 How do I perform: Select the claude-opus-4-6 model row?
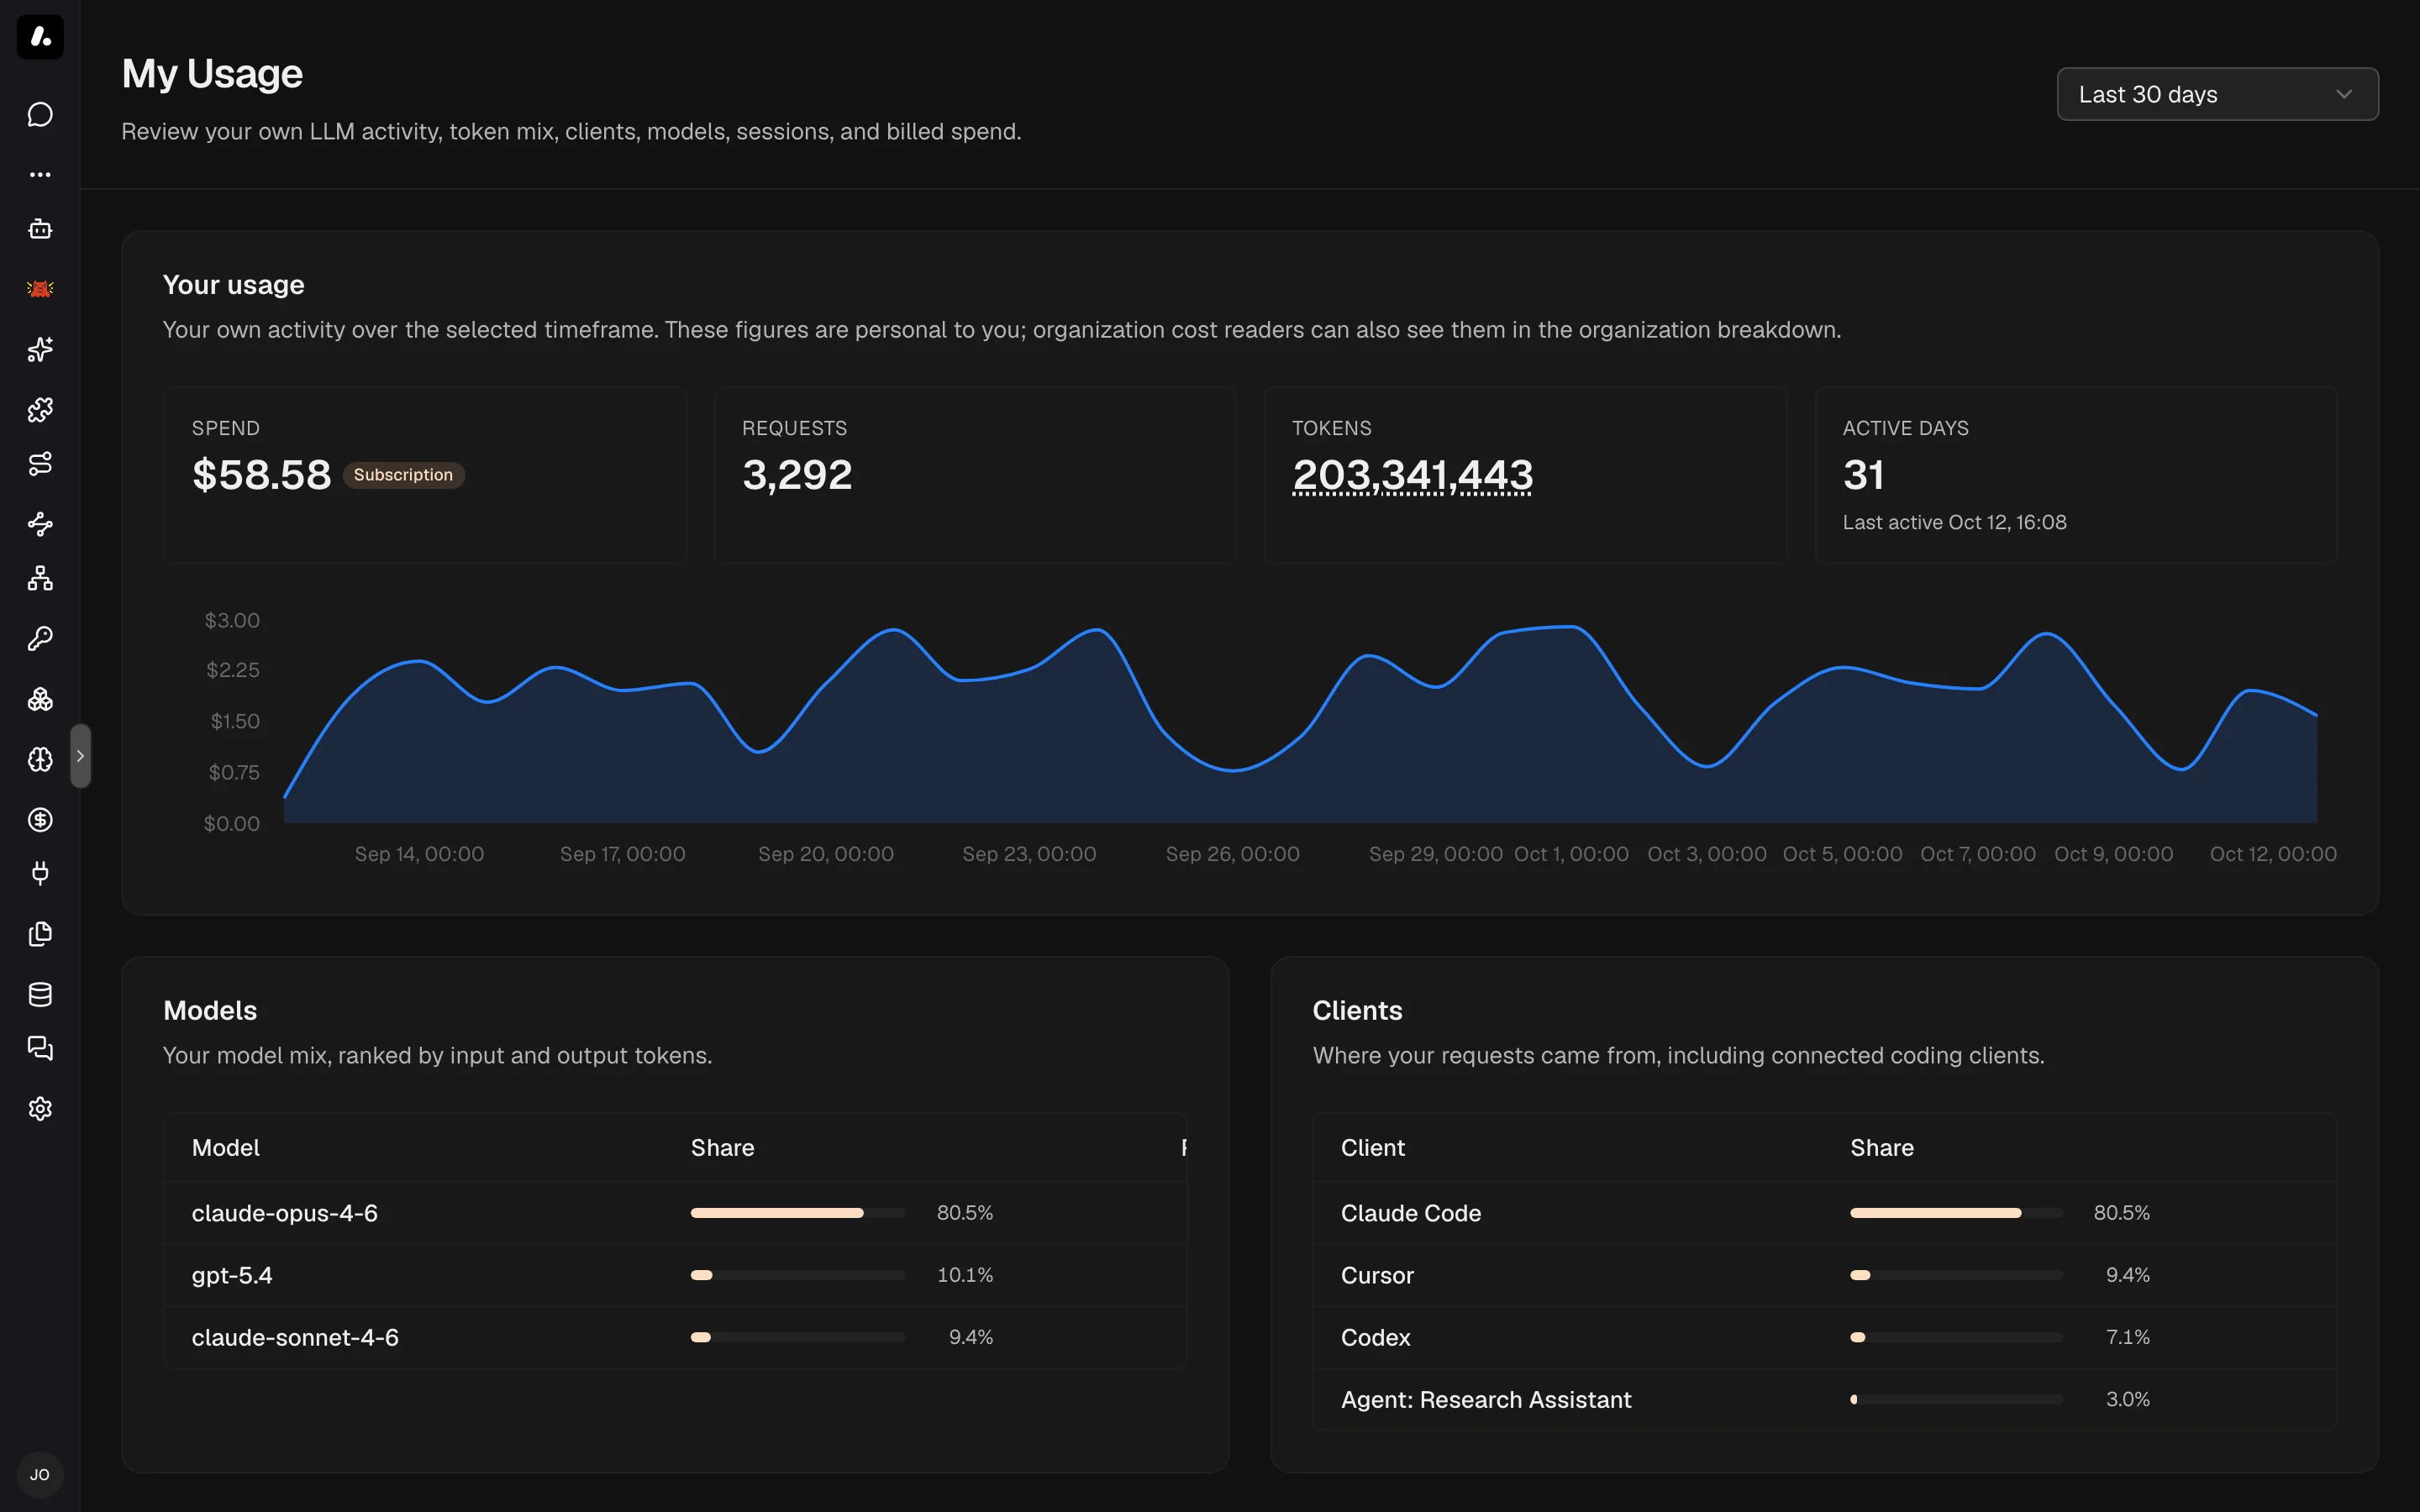click(675, 1213)
